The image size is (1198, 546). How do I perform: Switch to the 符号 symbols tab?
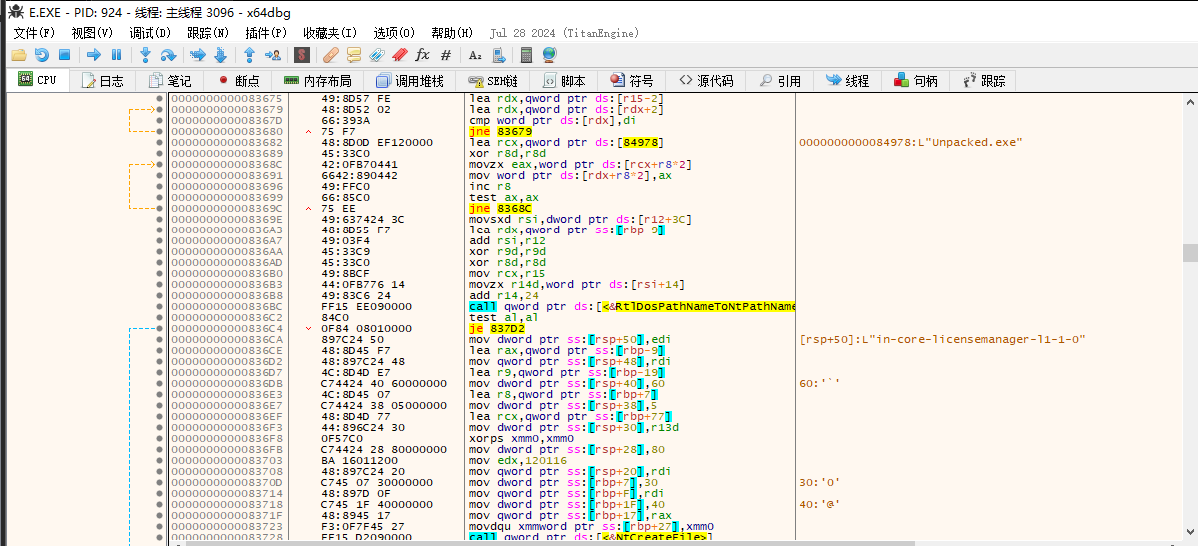click(x=632, y=81)
